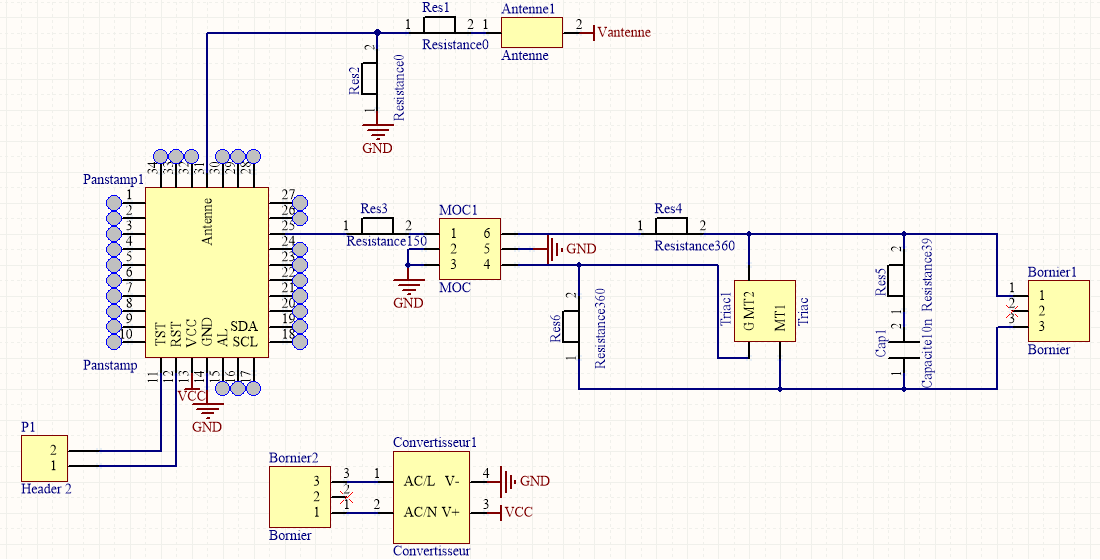
Task: Select the Bornier1 terminal block
Action: click(1057, 311)
